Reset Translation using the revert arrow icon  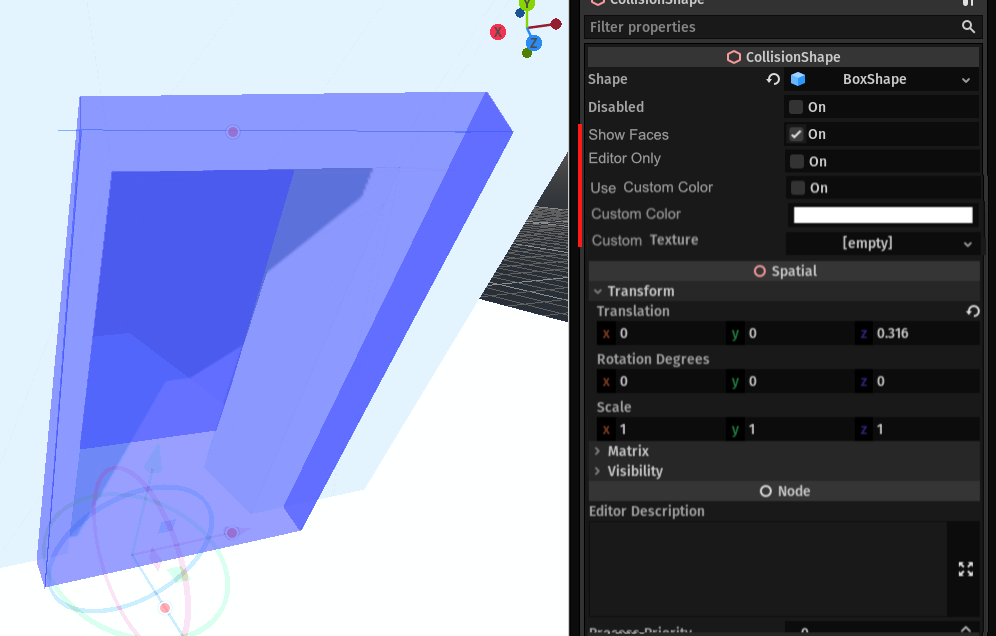click(x=972, y=311)
